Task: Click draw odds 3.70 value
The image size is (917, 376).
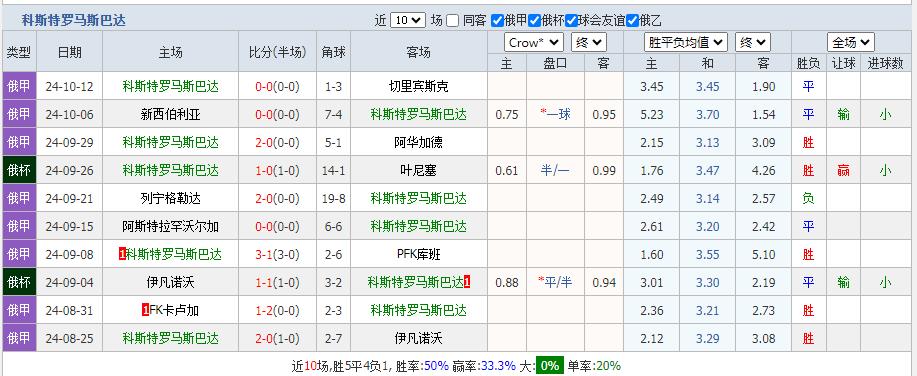Action: pos(707,115)
